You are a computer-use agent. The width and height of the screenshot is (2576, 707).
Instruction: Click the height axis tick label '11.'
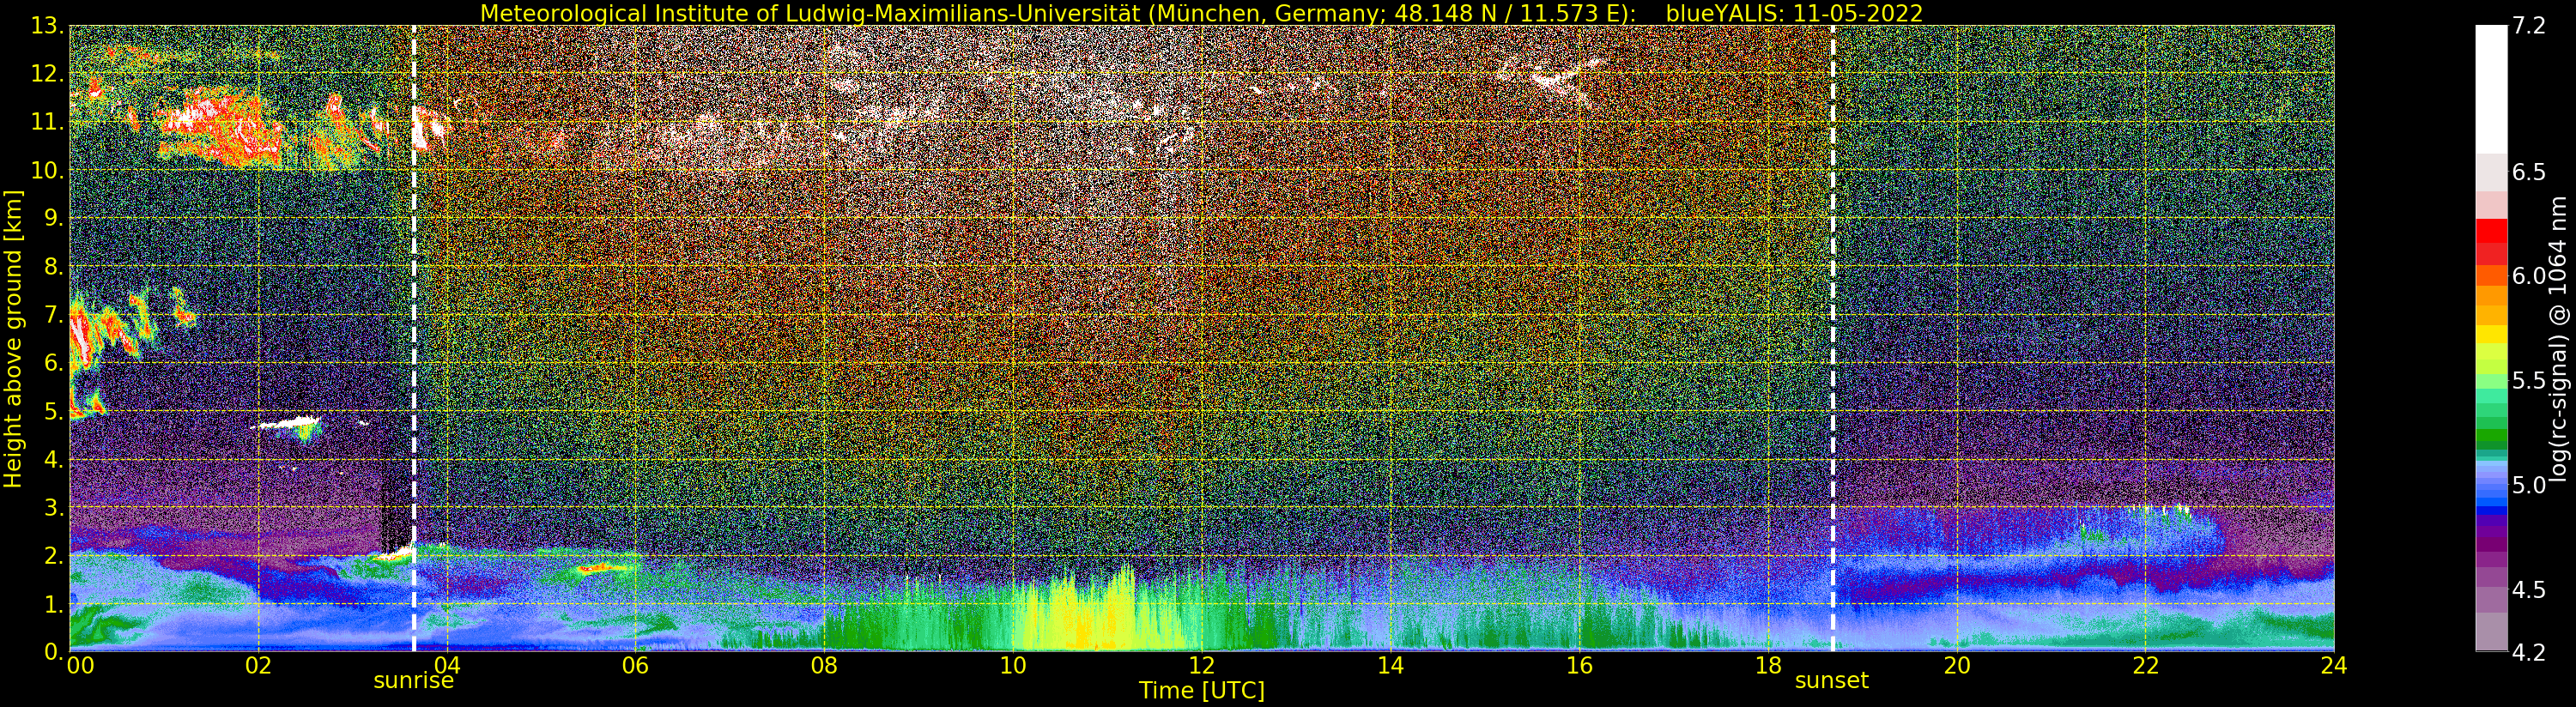(48, 123)
